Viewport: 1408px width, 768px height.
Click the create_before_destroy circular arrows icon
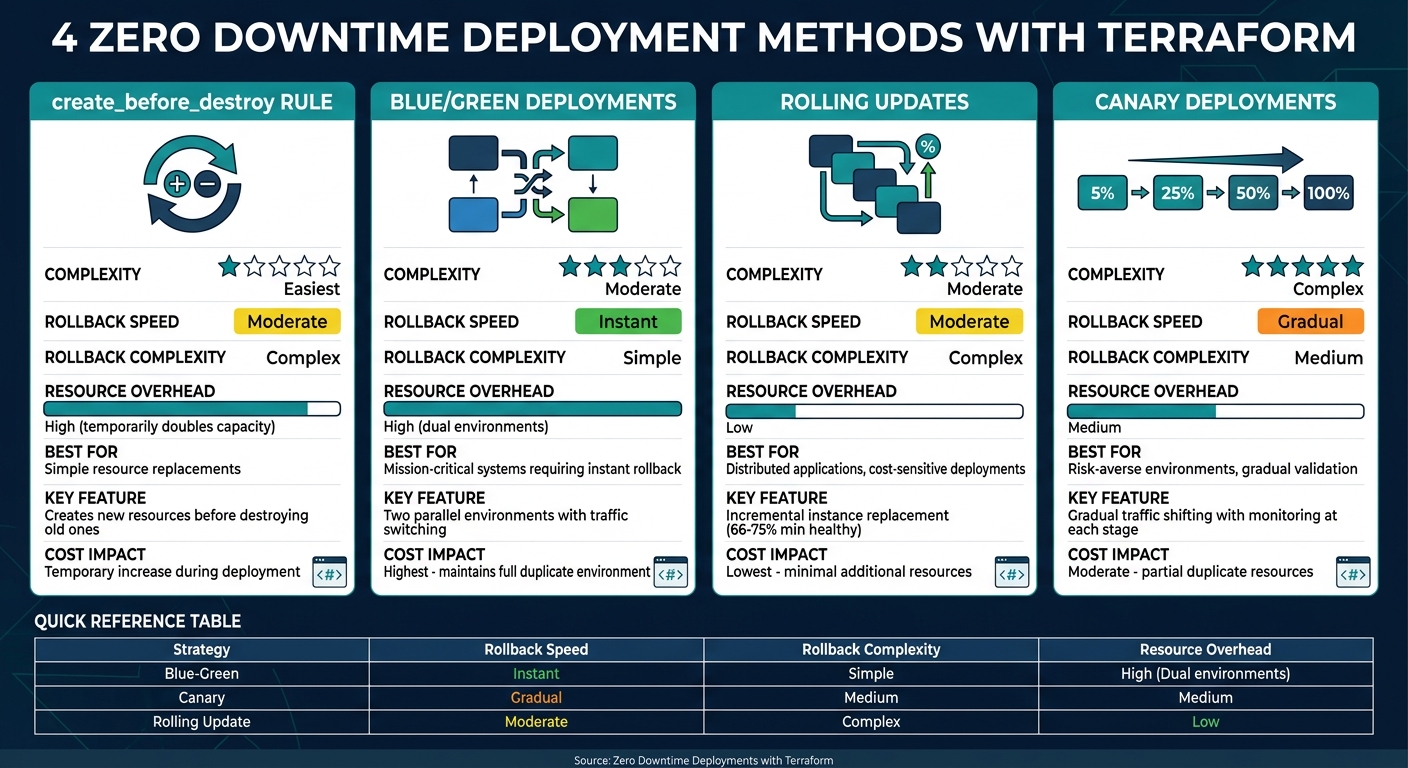pos(192,184)
